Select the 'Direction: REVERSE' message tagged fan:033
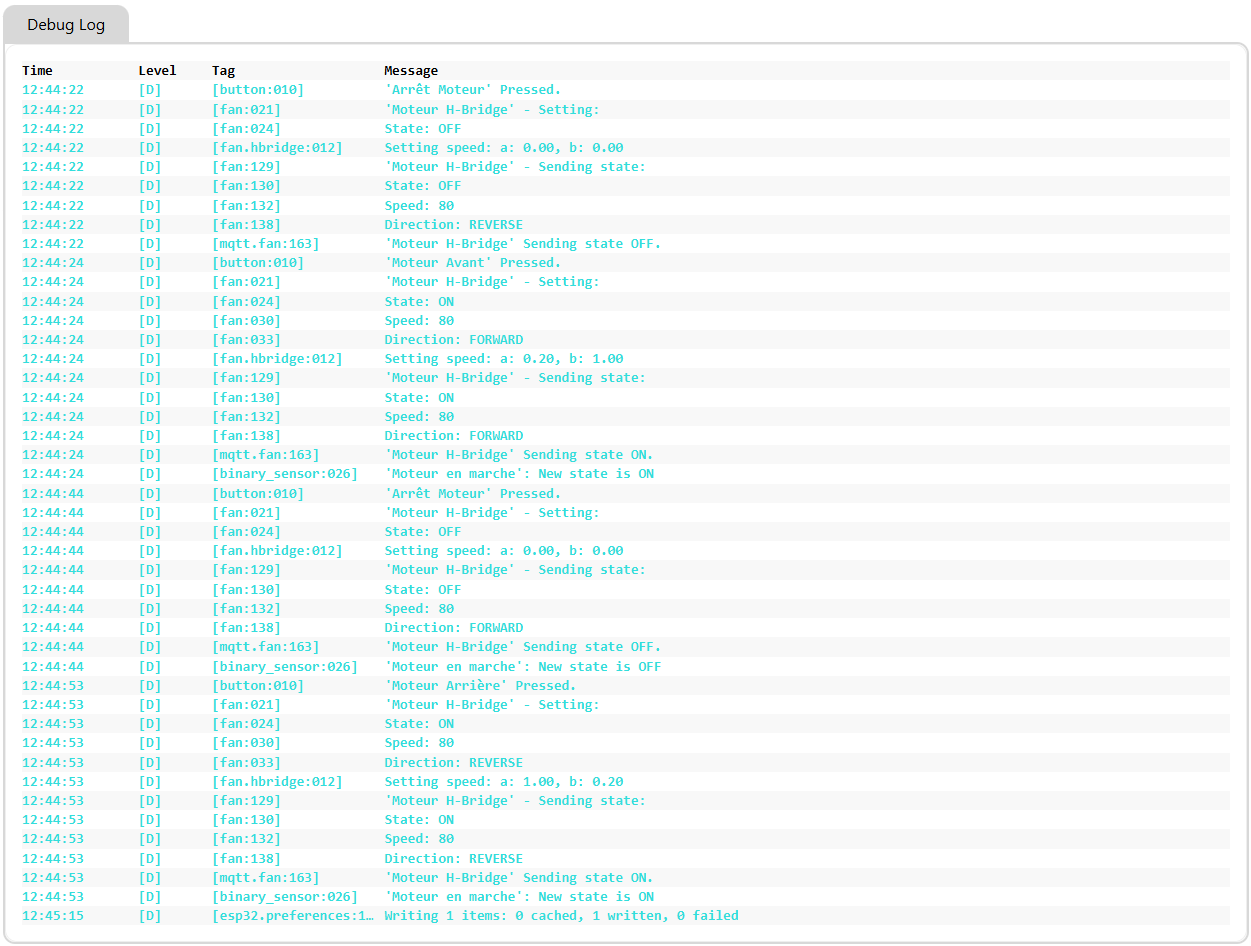This screenshot has width=1251, height=946. point(453,763)
